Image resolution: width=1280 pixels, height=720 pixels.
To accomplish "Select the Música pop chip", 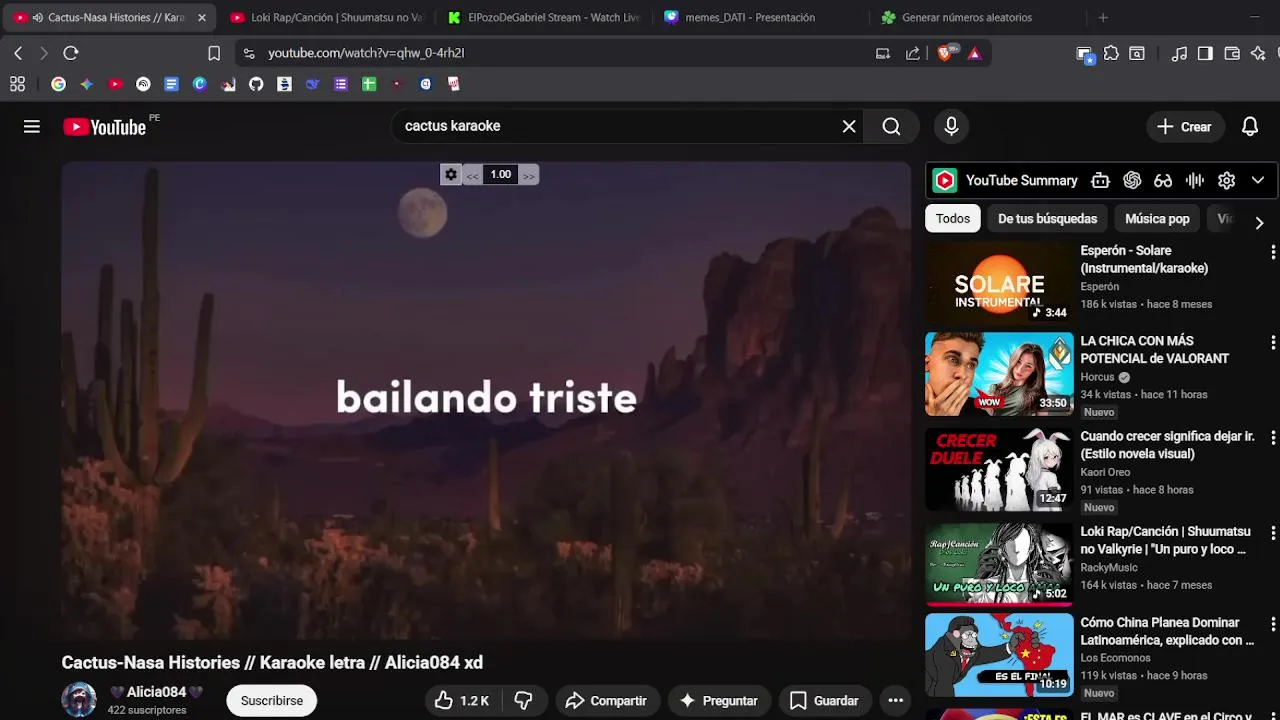I will [x=1157, y=218].
